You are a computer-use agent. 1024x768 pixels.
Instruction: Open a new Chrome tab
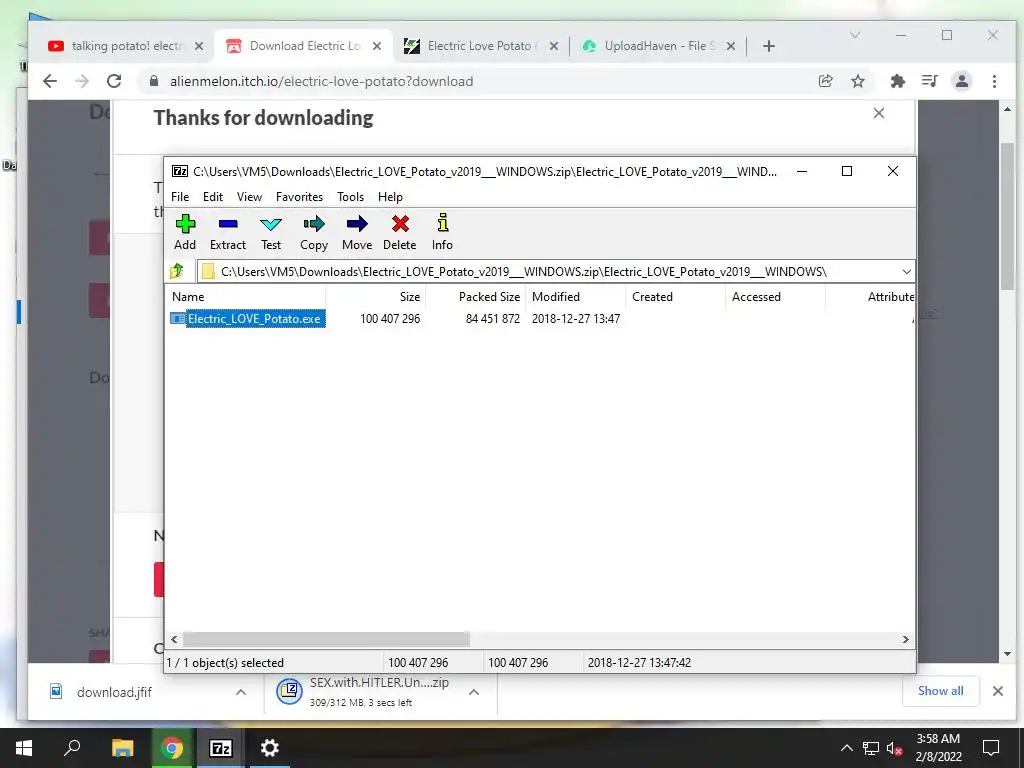769,46
